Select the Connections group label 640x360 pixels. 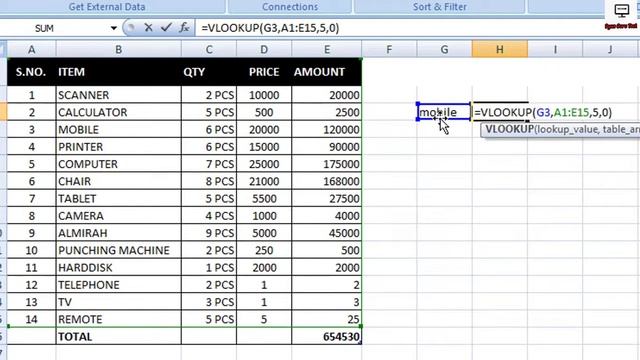click(x=290, y=7)
